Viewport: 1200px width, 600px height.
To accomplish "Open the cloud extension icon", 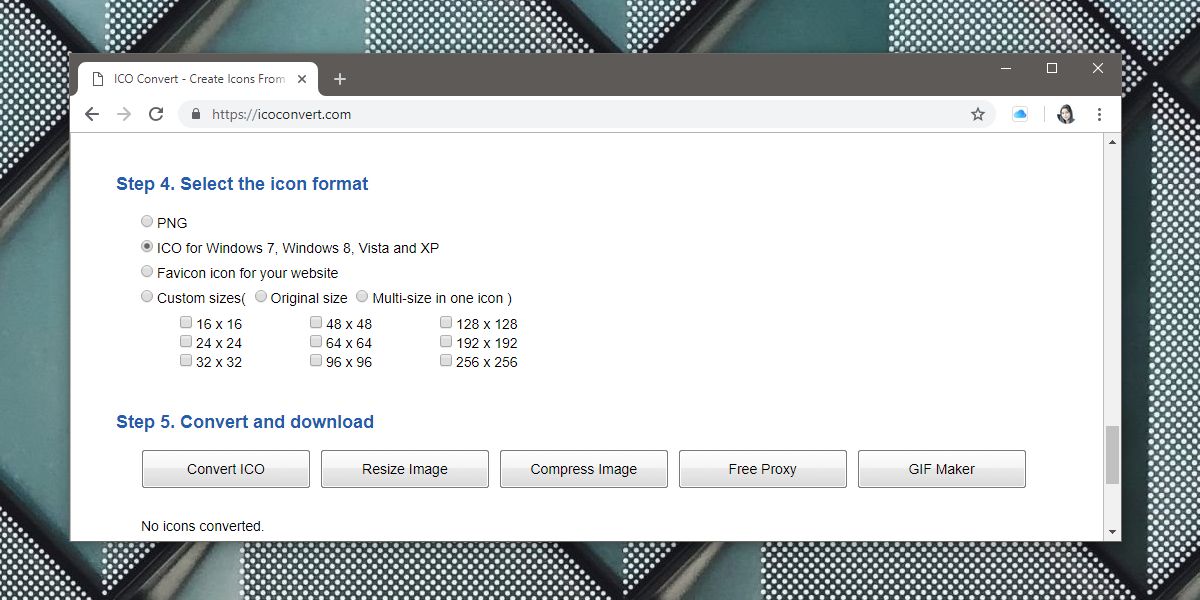I will pyautogui.click(x=1019, y=114).
